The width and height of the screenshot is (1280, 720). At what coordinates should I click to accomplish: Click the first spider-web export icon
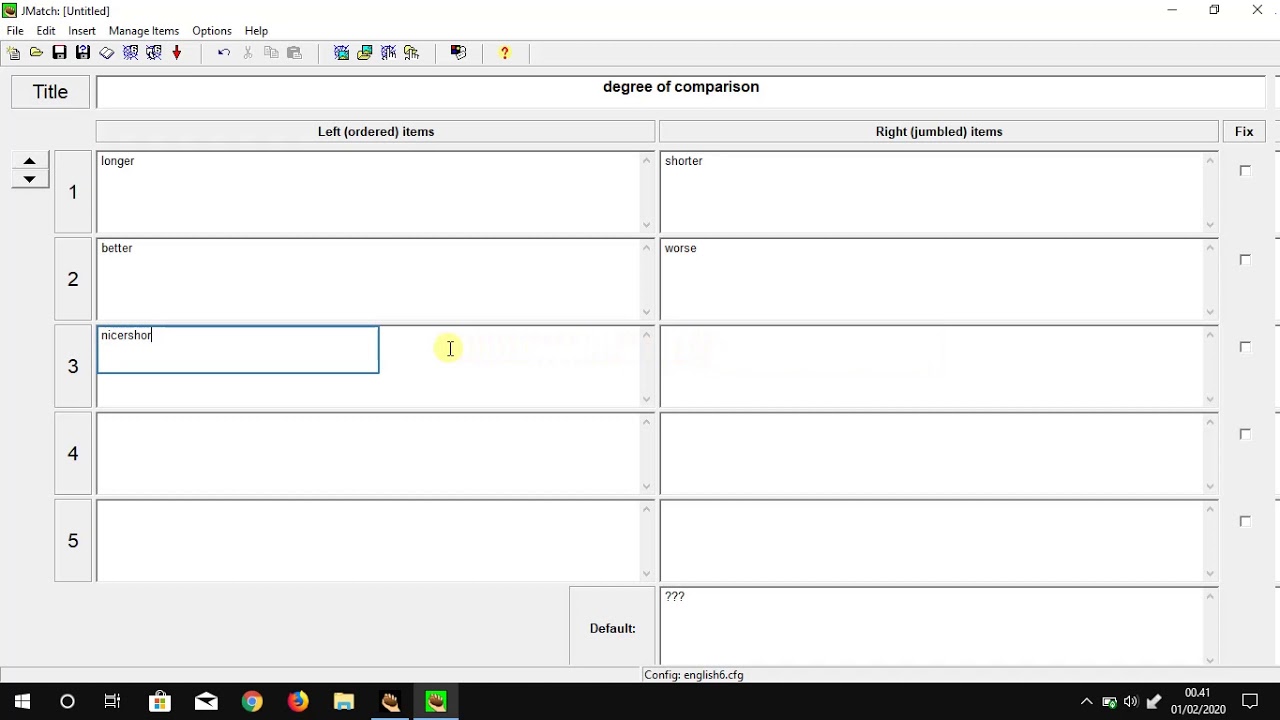(131, 53)
